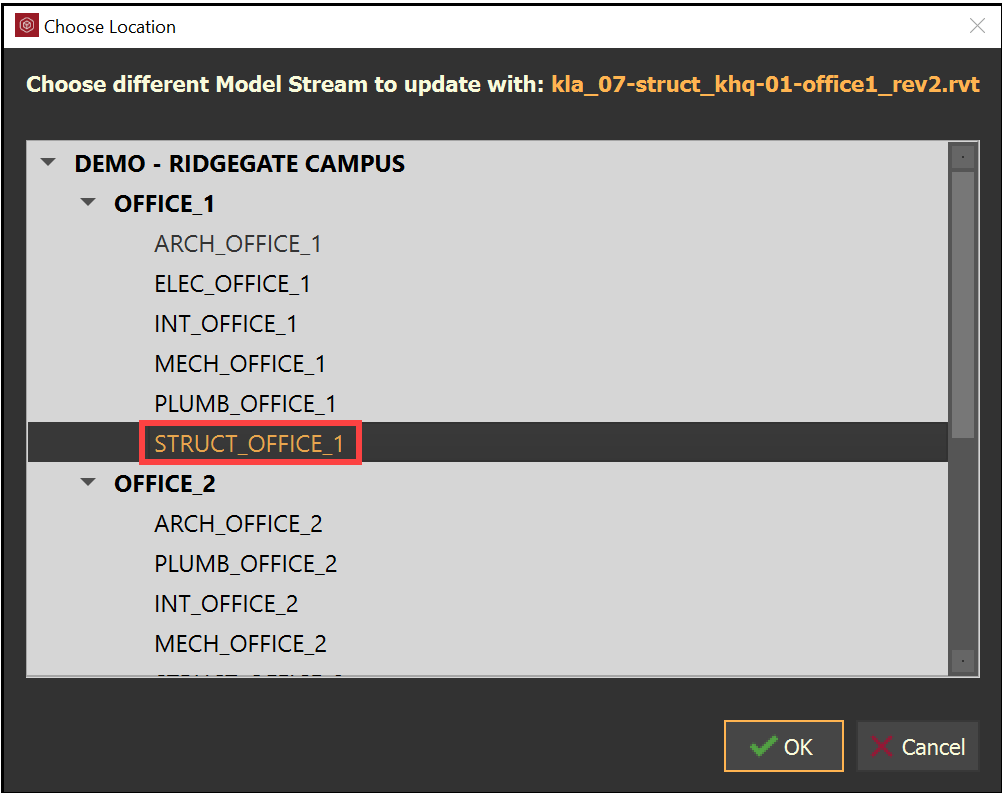
Task: Confirm selection with the OK button
Action: pyautogui.click(x=783, y=746)
